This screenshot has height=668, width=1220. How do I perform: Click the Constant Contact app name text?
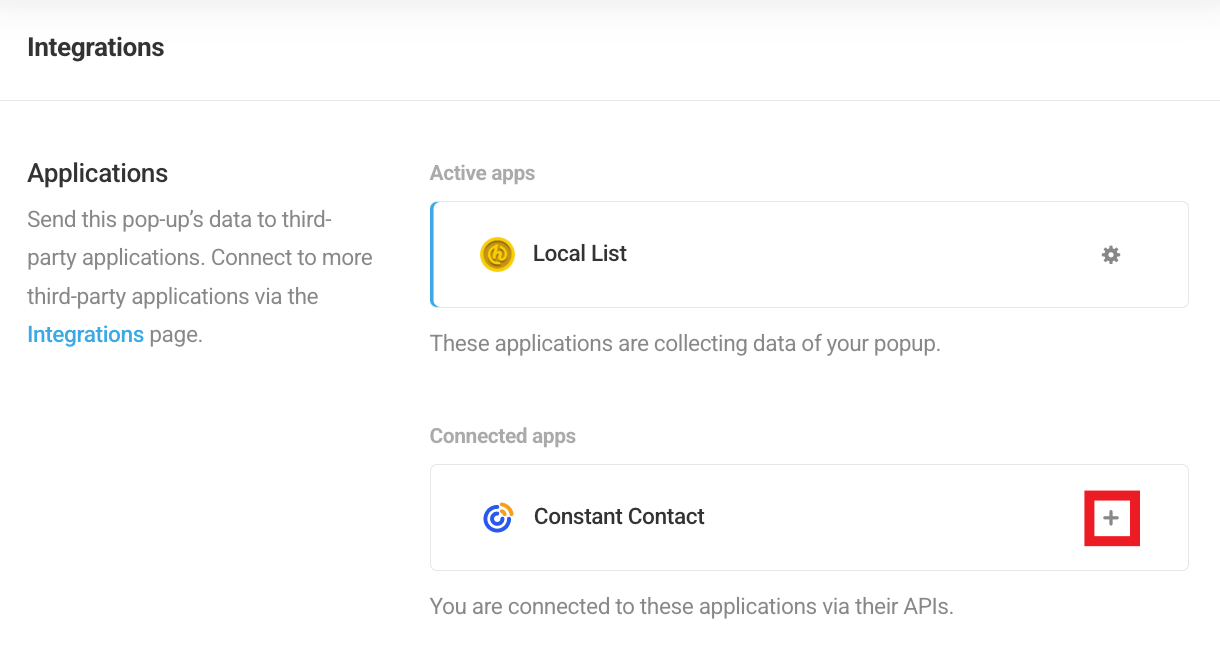(x=620, y=517)
